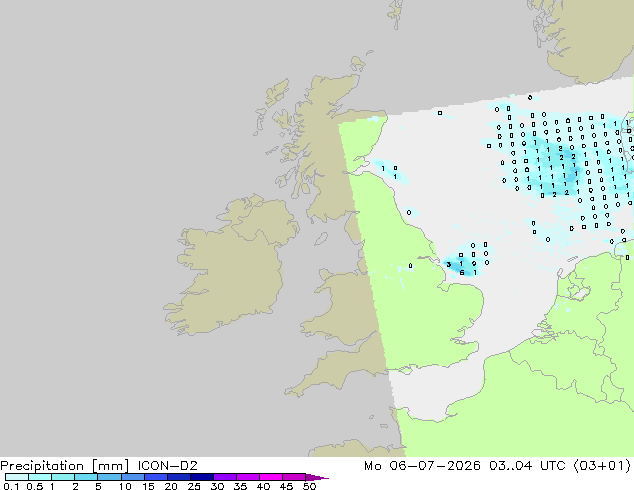
Task: Click the '6' precipitation value on the map
Action: (462, 273)
